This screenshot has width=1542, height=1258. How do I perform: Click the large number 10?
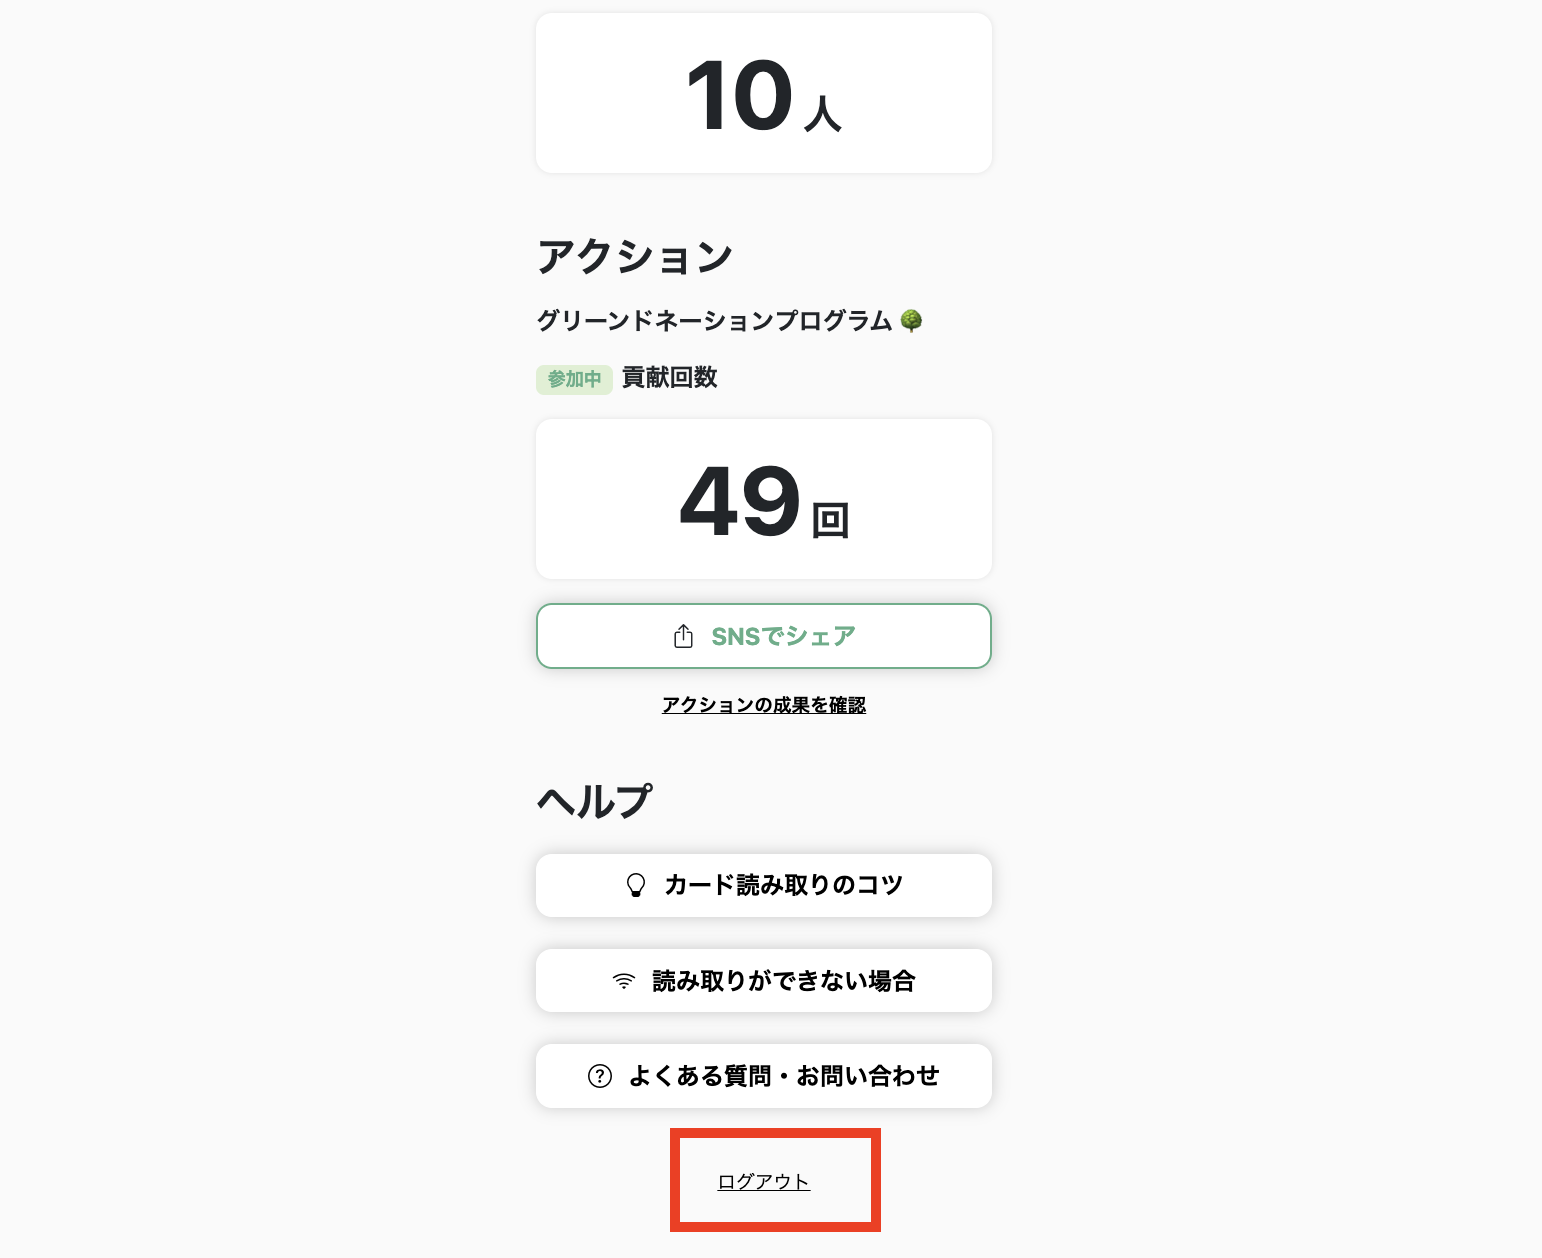(740, 96)
